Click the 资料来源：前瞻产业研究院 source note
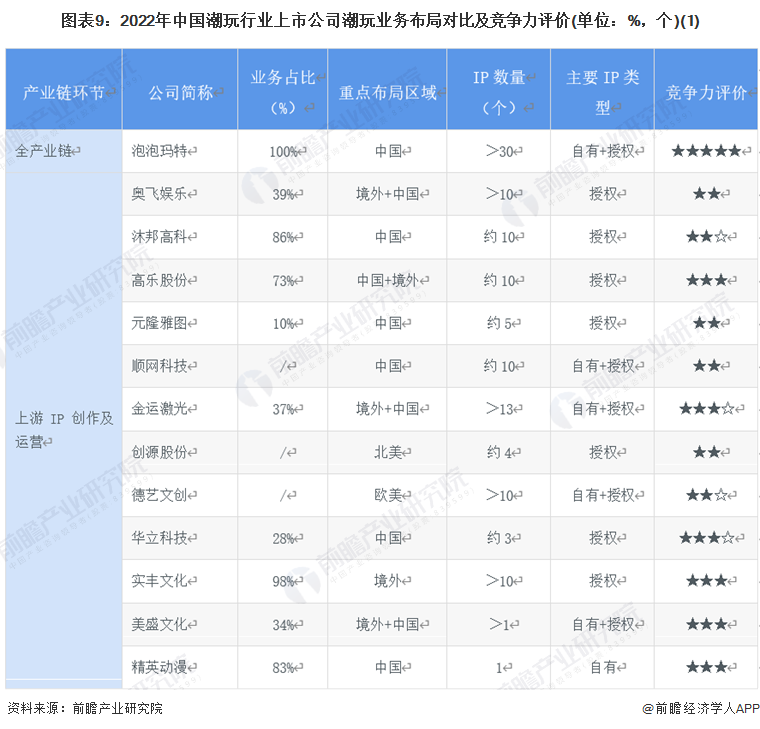Screen dimensions: 760x729 [x=85, y=709]
